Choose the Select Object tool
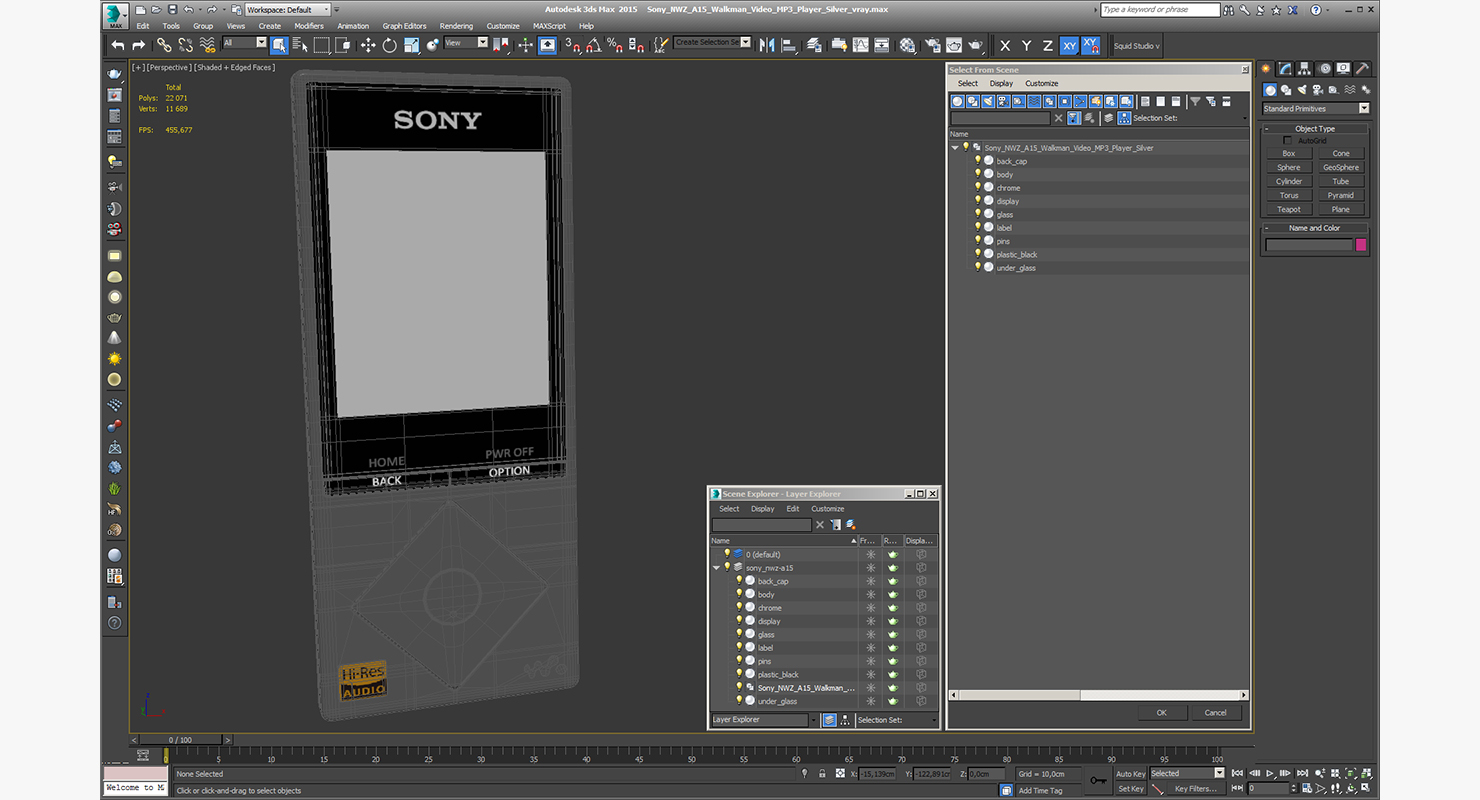The height and width of the screenshot is (800, 1480). click(x=279, y=45)
